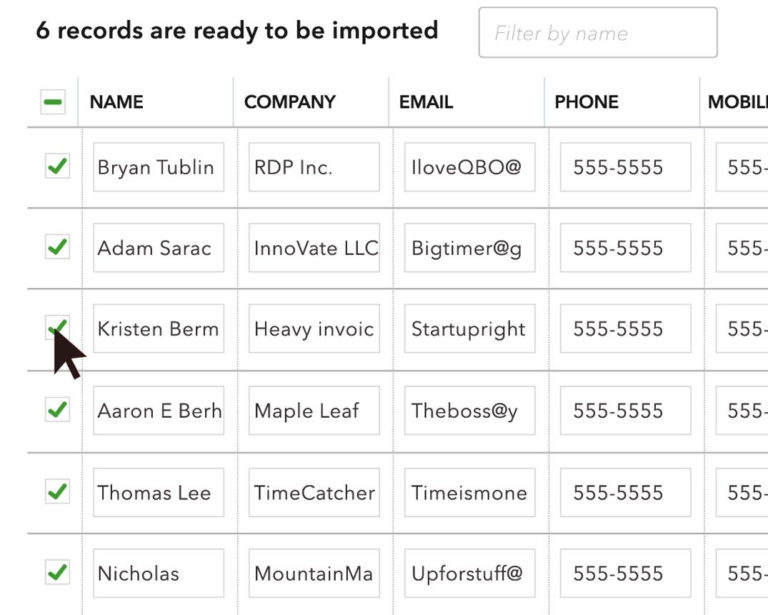Uncheck the Aaron E Berh row checkbox

pos(57,409)
